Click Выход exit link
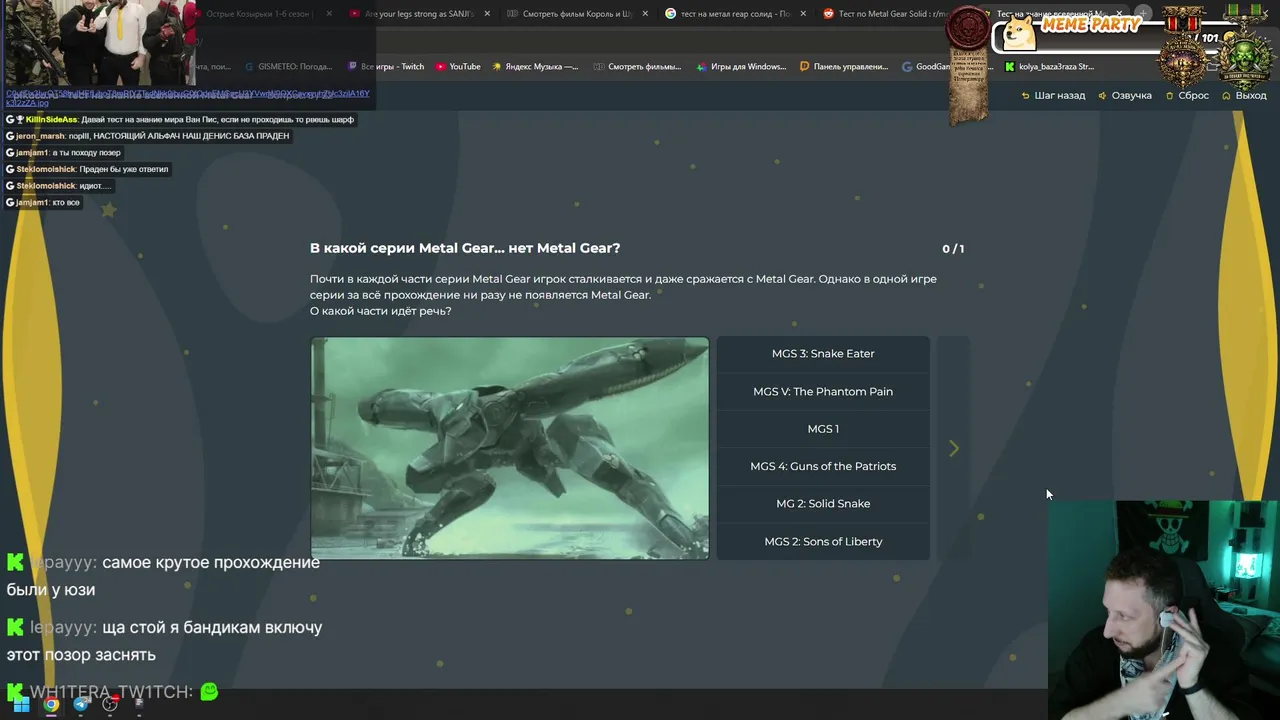Viewport: 1280px width, 720px height. [1244, 95]
